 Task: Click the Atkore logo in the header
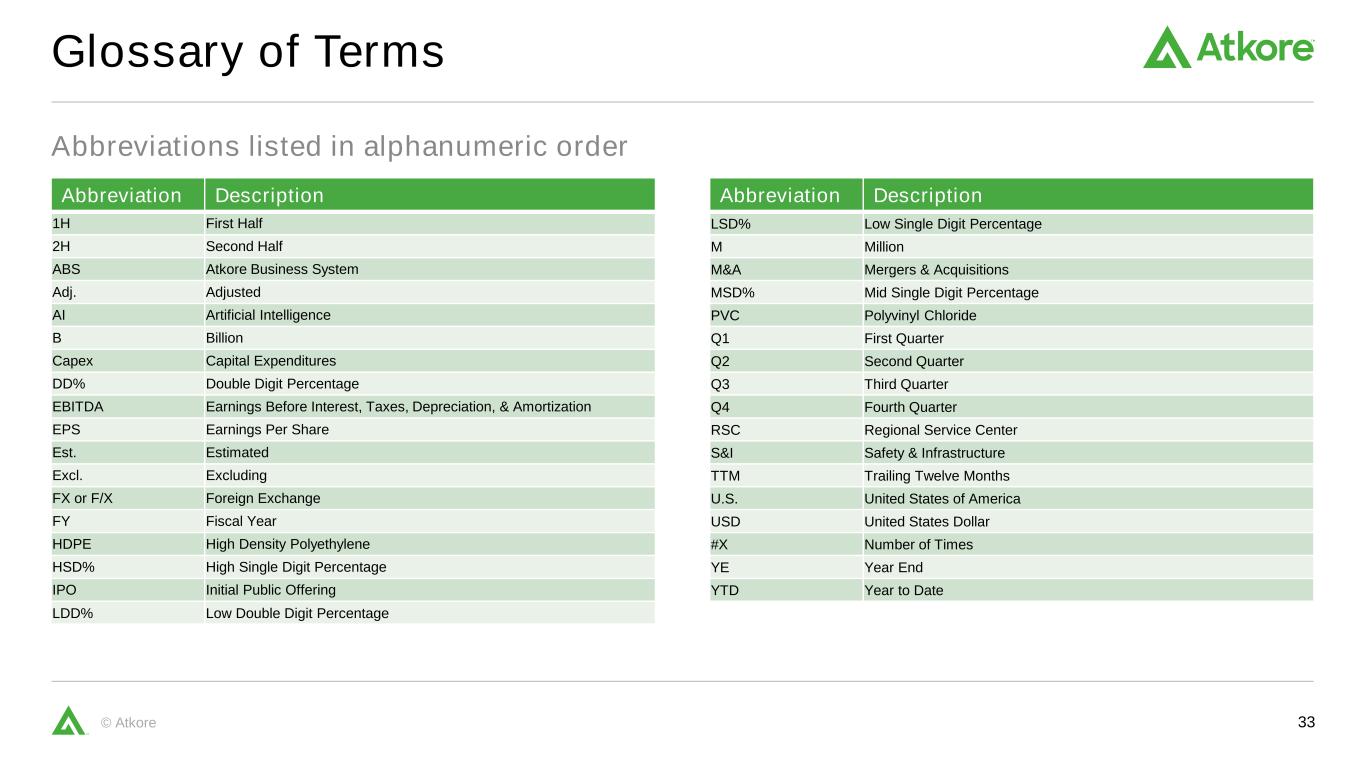1227,48
